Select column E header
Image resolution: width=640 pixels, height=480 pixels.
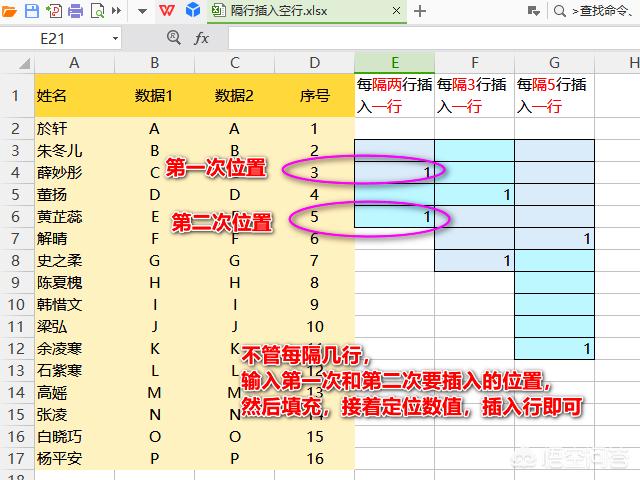click(394, 63)
